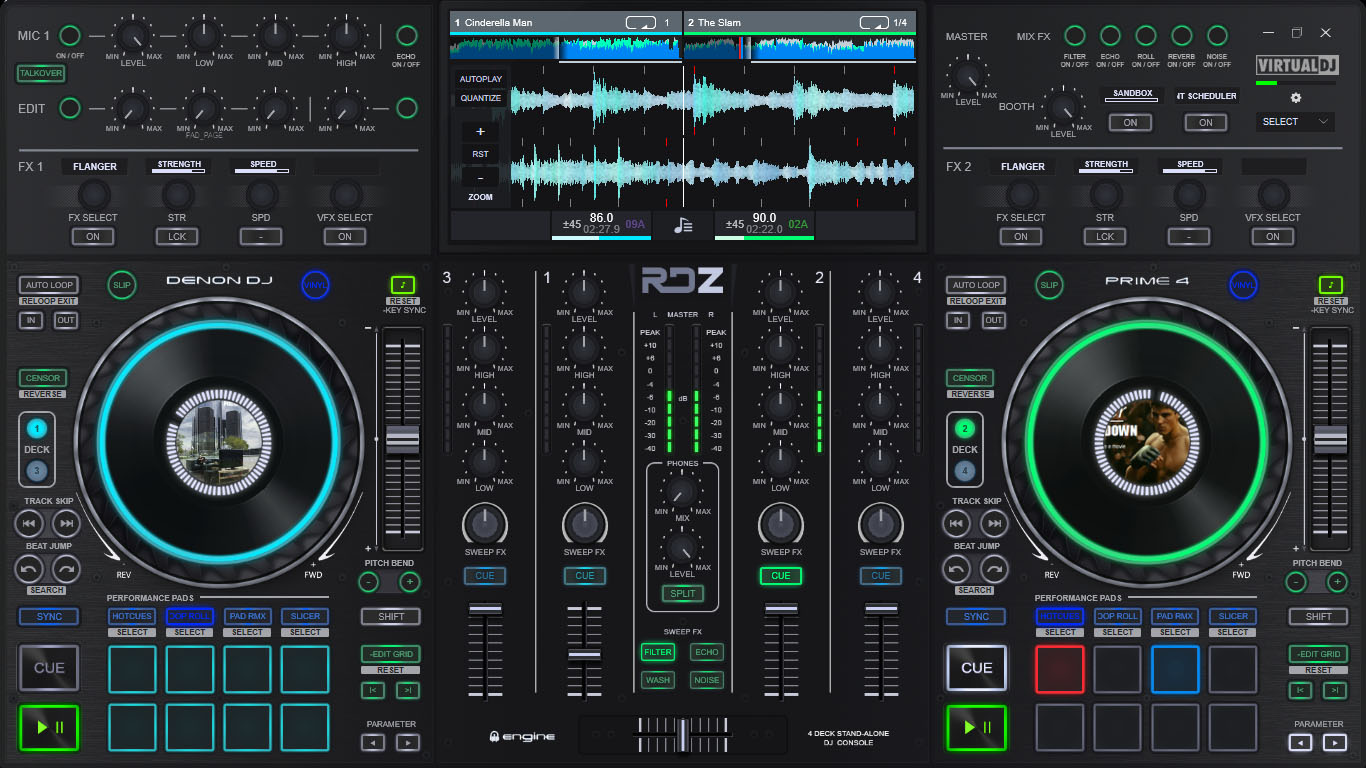Open the SELECT dropdown in top right

(x=1295, y=122)
